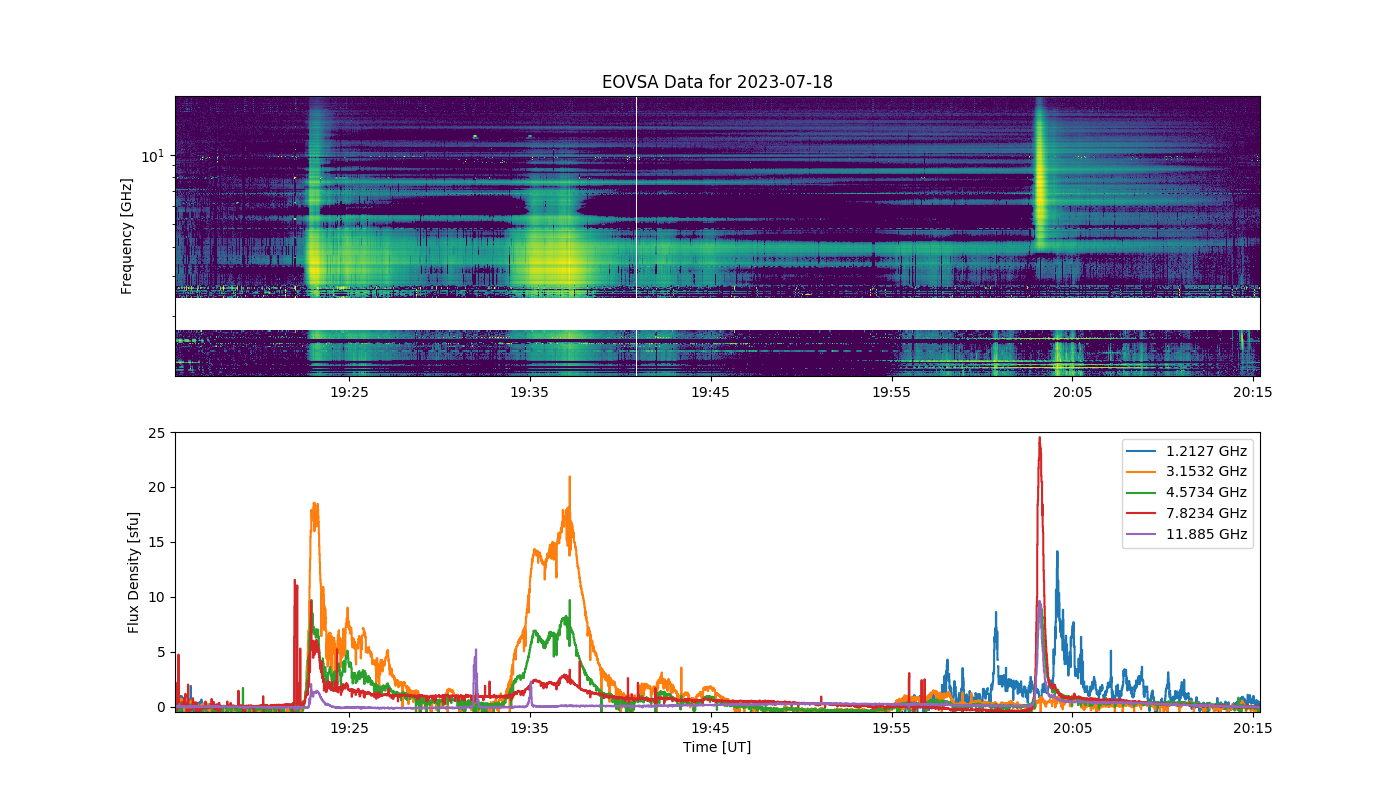This screenshot has height=800, width=1400.
Task: Click the white data gap band in the spectrogram
Action: tap(717, 314)
